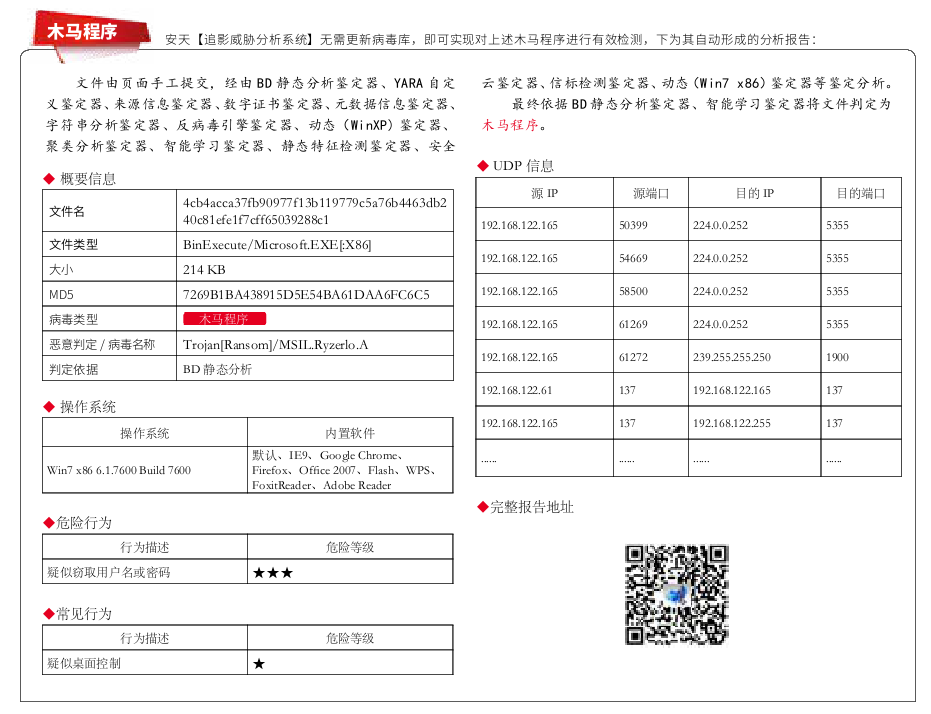The height and width of the screenshot is (714, 931).
Task: Click destination IP 239.255.255.250
Action: [x=732, y=357]
